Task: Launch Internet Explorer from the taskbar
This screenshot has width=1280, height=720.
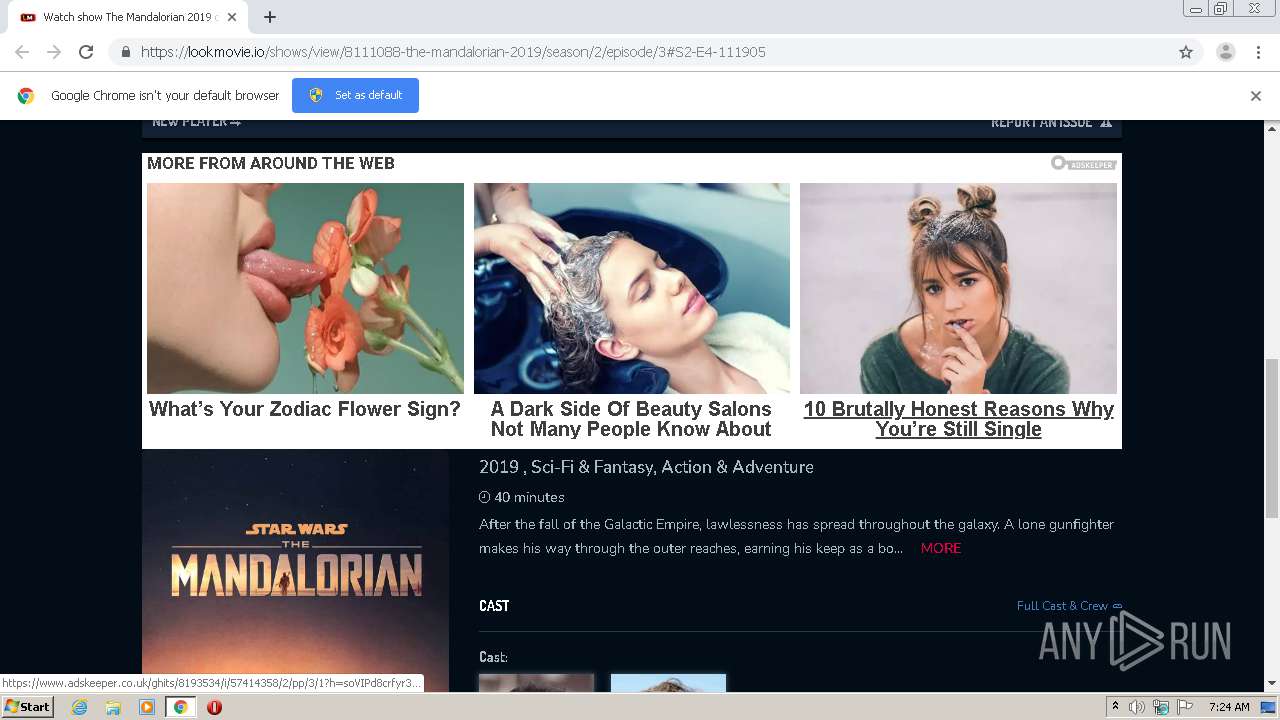Action: pos(80,707)
